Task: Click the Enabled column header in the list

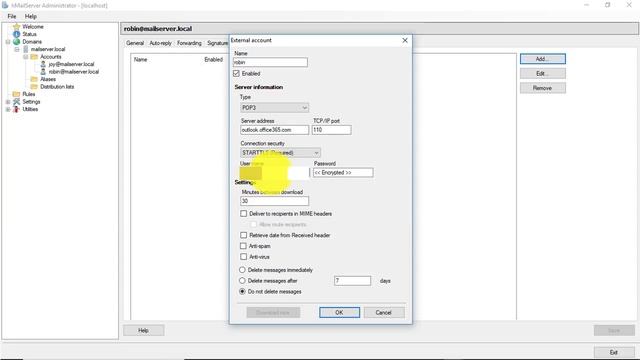Action: click(x=213, y=60)
